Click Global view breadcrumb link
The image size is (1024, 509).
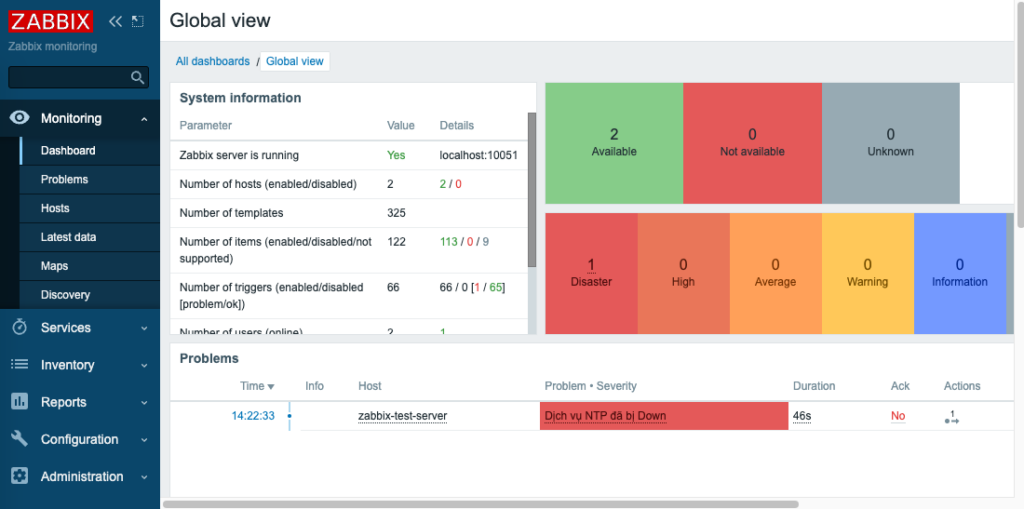click(x=295, y=61)
